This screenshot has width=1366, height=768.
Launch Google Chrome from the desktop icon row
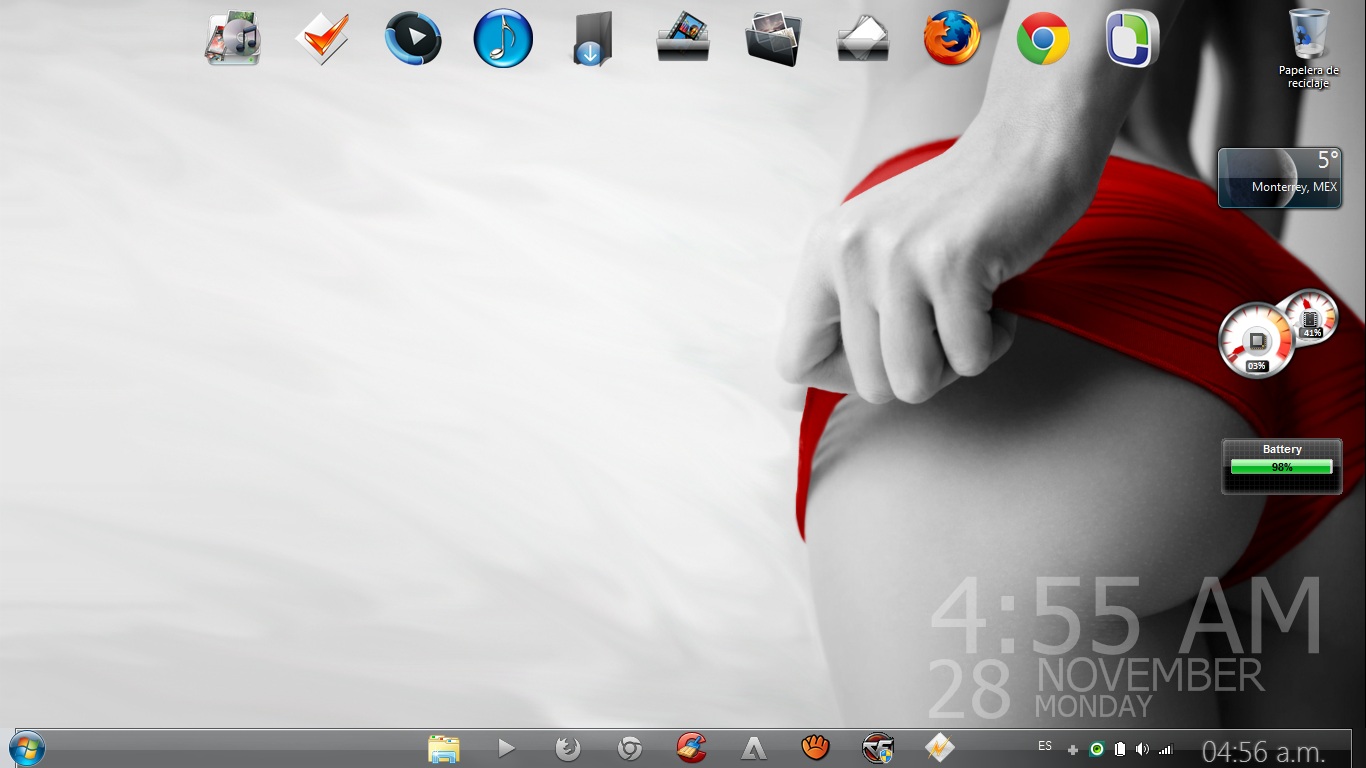click(x=1043, y=39)
